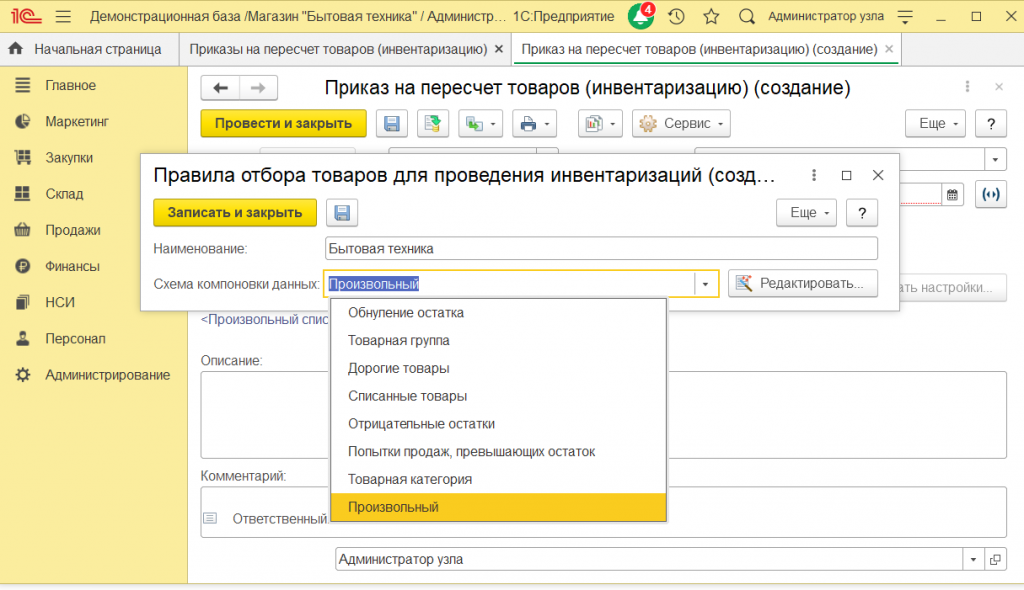Click the Редактировать... button

(803, 284)
